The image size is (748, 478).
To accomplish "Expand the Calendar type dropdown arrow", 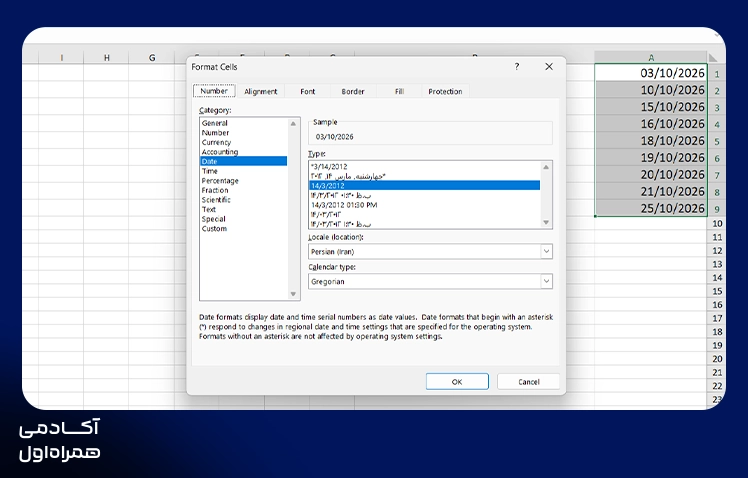I will [546, 281].
